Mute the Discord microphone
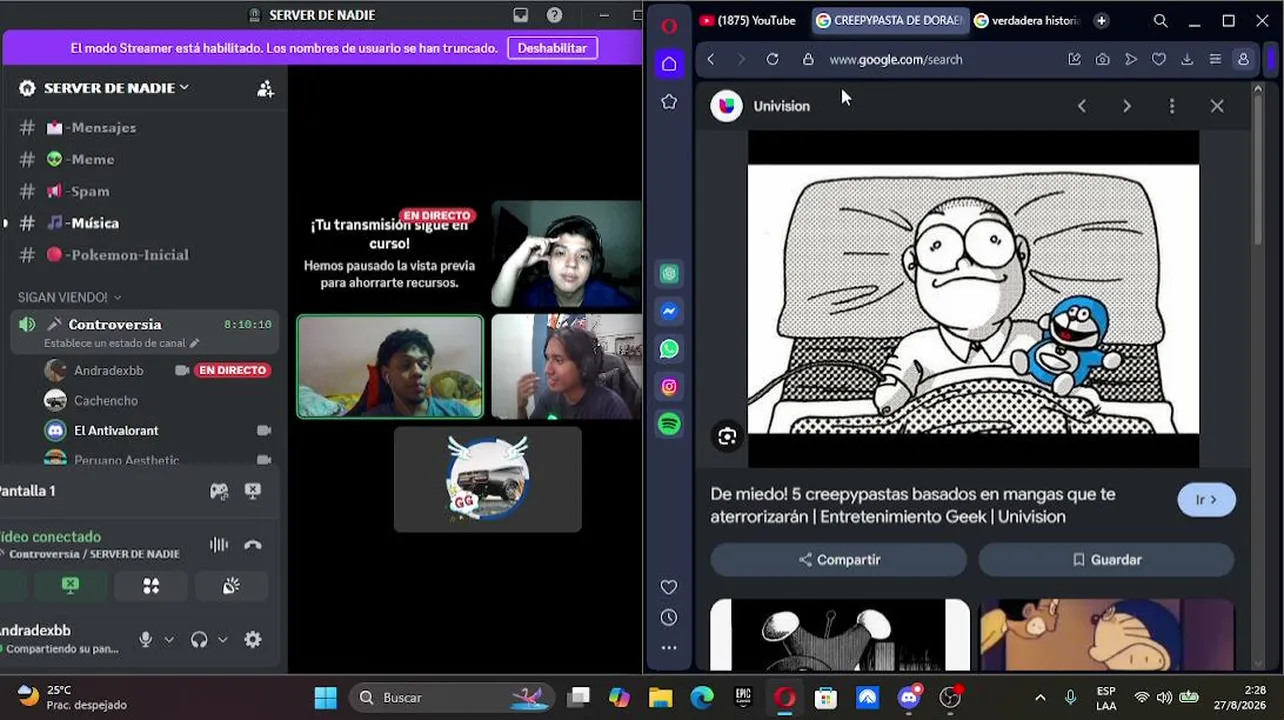 (x=146, y=639)
